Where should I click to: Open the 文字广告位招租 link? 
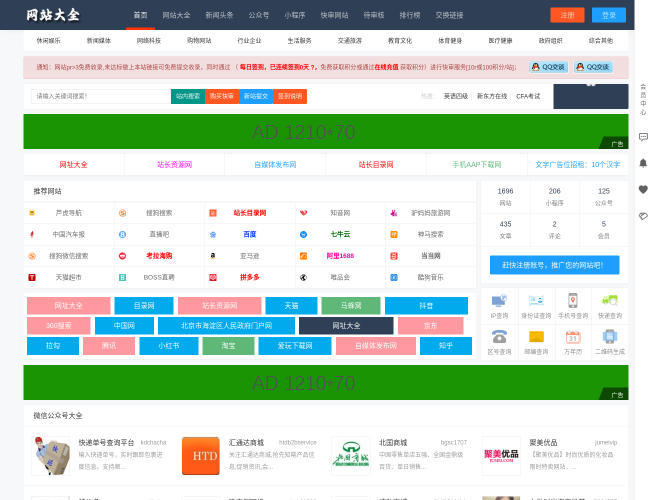pos(577,165)
